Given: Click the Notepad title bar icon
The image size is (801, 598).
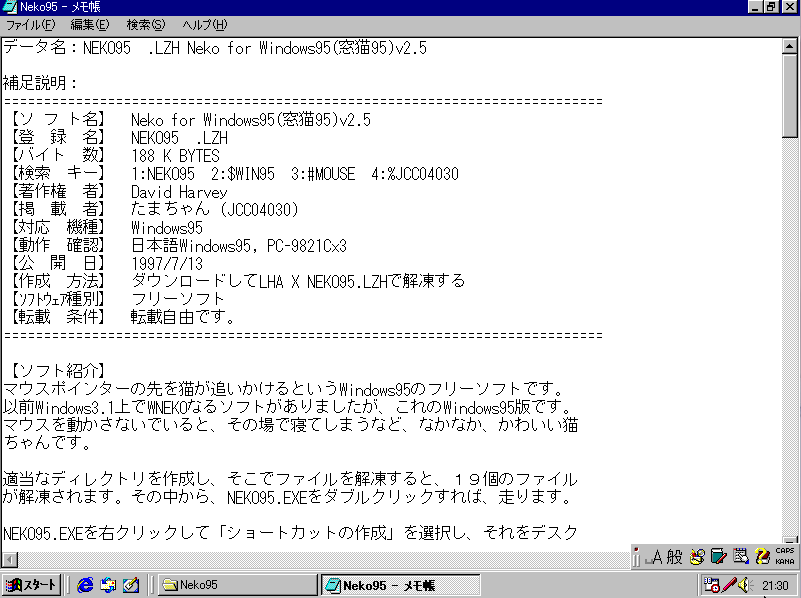Looking at the screenshot, I should [x=10, y=7].
